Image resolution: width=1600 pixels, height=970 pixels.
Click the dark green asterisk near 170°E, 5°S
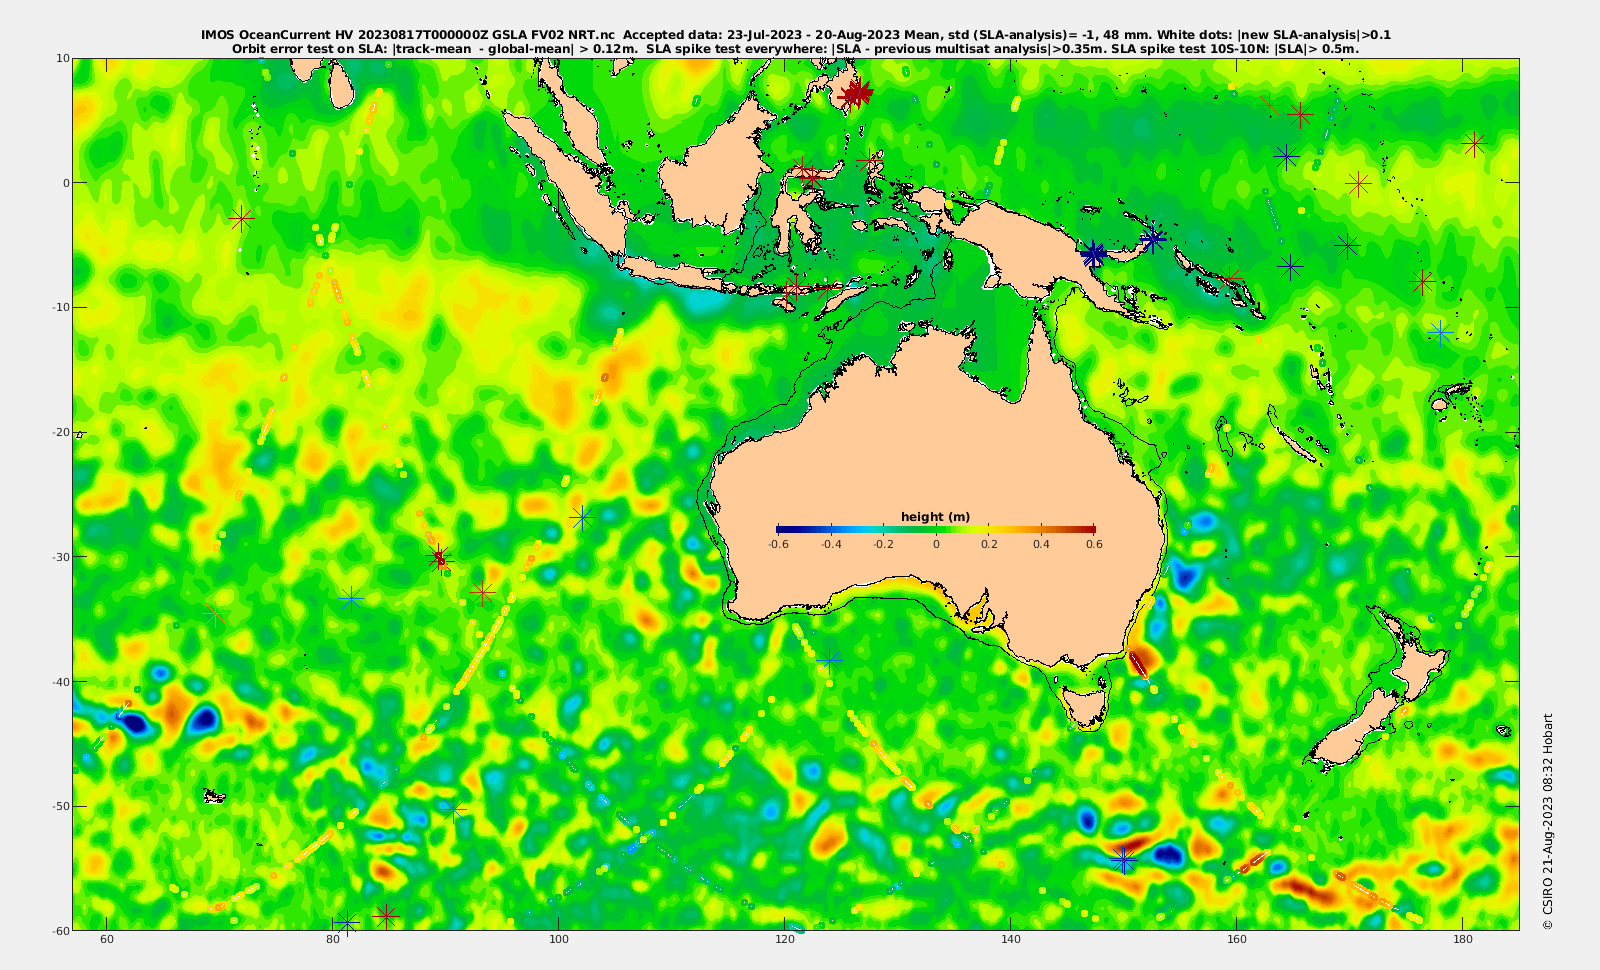pos(1348,245)
